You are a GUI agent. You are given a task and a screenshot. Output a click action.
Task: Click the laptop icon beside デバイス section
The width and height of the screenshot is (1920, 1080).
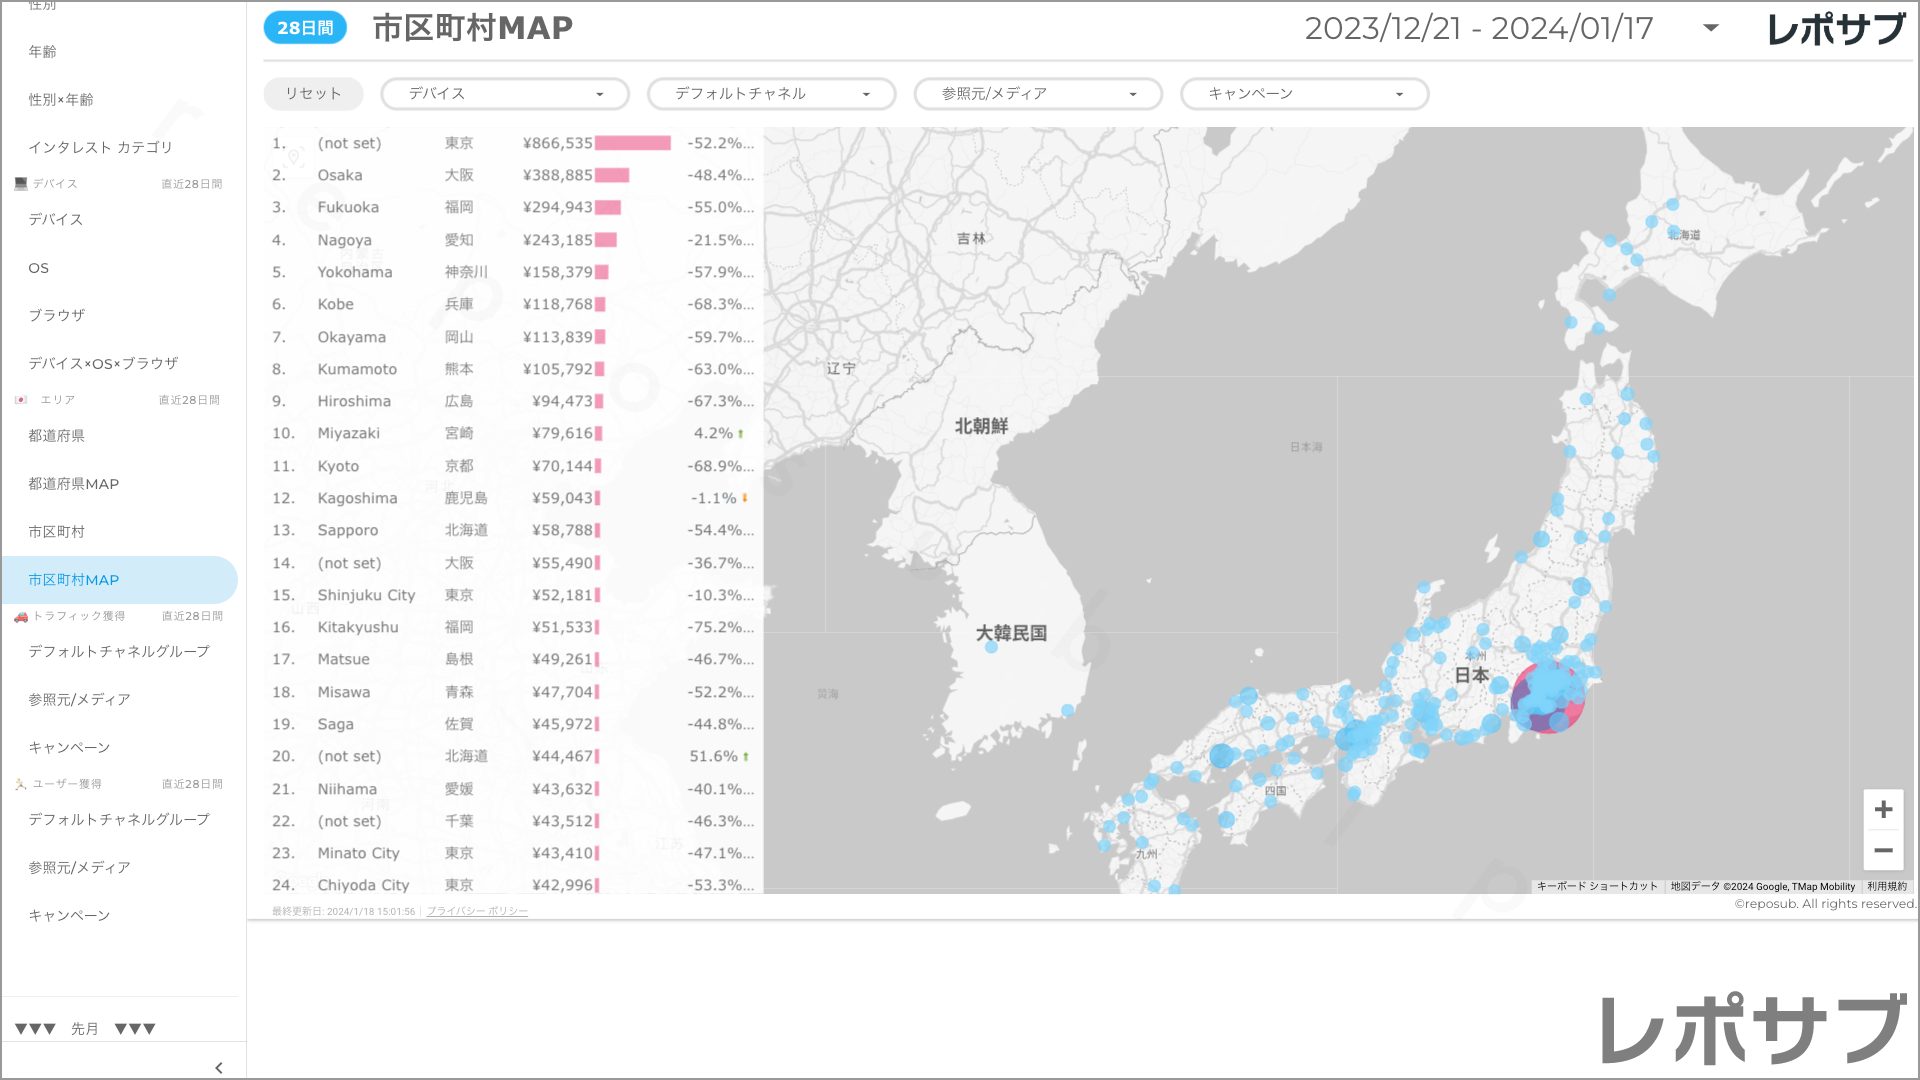click(x=21, y=184)
